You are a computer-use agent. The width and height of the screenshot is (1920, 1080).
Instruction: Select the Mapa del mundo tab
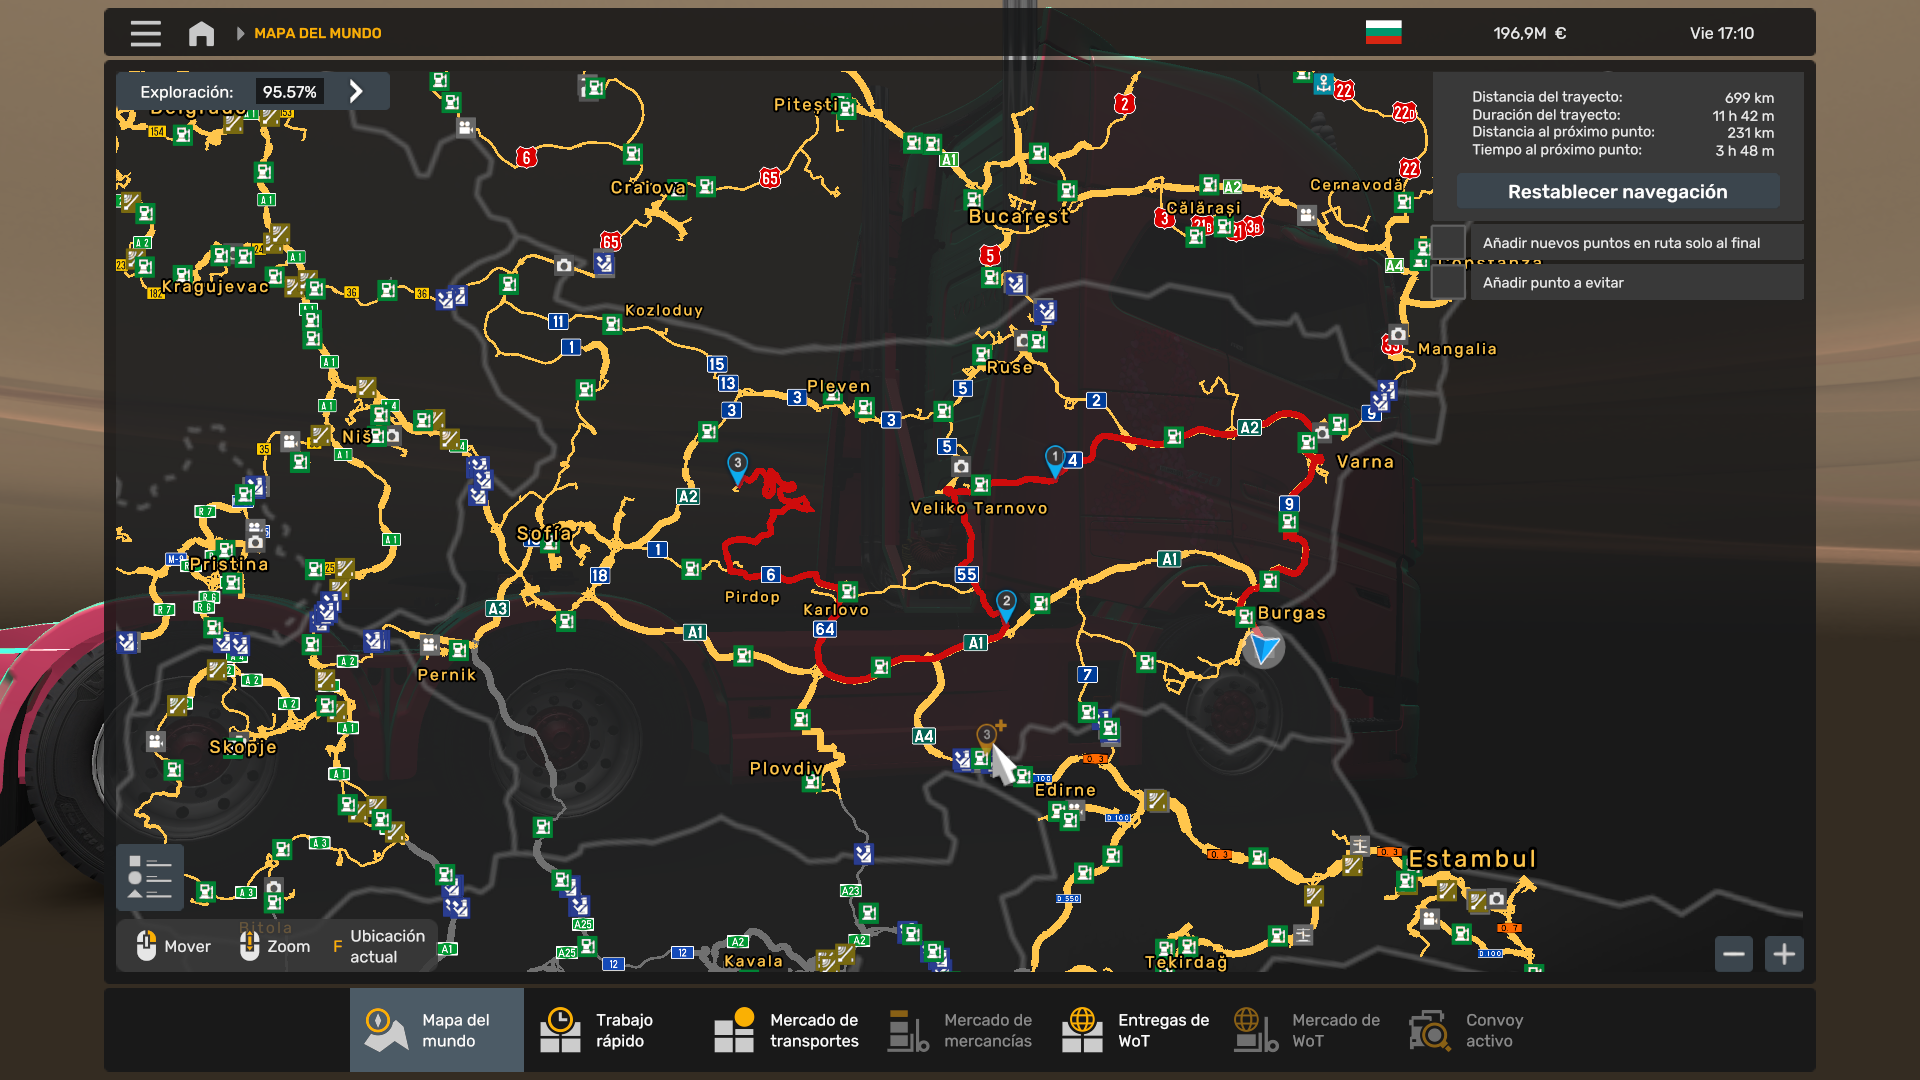(437, 1030)
